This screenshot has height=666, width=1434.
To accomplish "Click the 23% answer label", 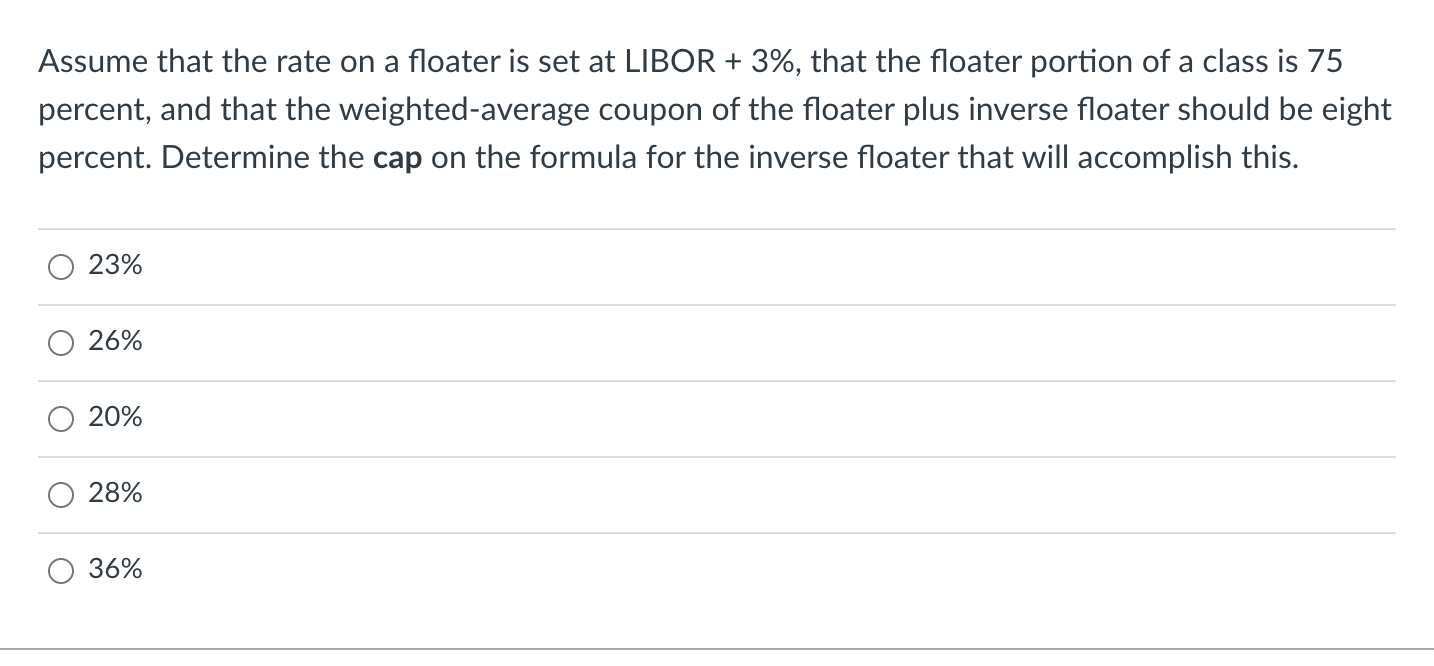I will click(x=115, y=266).
